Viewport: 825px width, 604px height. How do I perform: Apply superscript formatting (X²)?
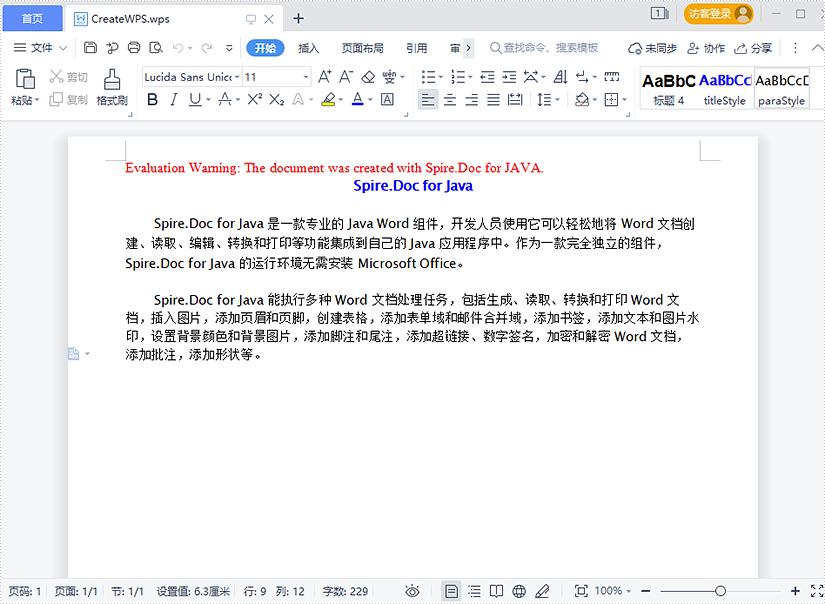coord(253,99)
